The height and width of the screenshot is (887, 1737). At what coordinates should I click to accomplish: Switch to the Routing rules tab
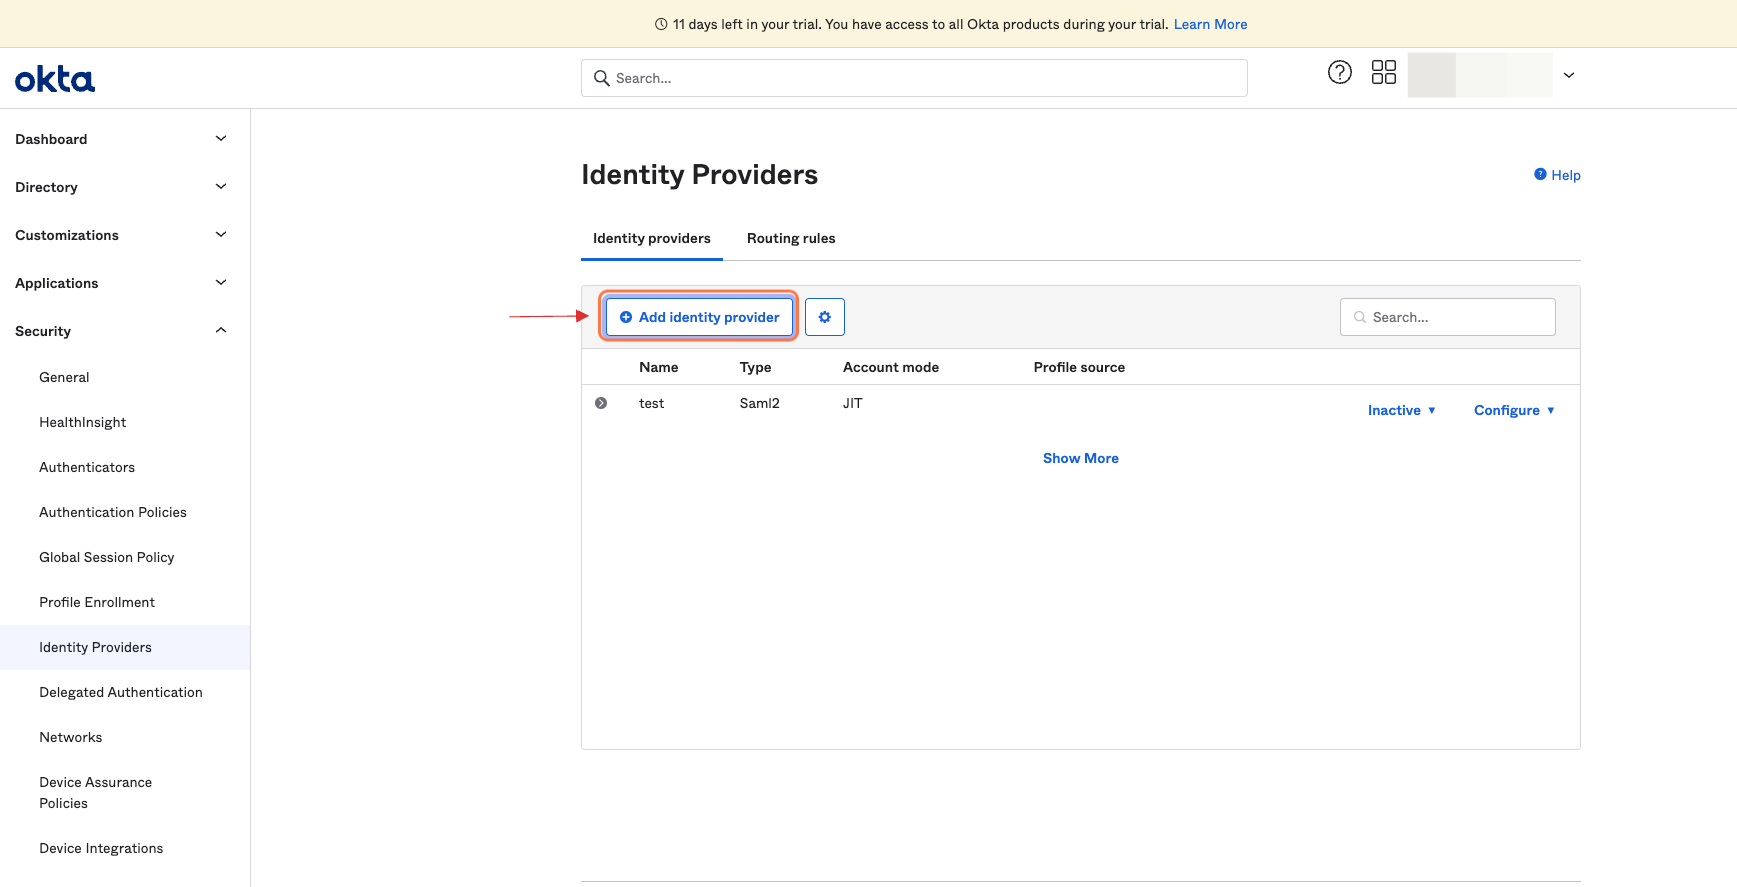click(791, 238)
